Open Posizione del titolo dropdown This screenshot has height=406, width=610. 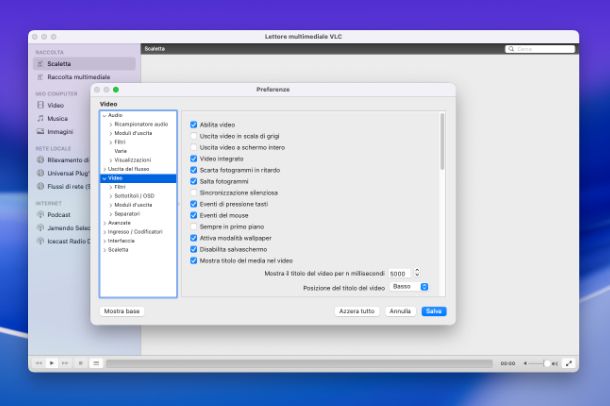(409, 287)
